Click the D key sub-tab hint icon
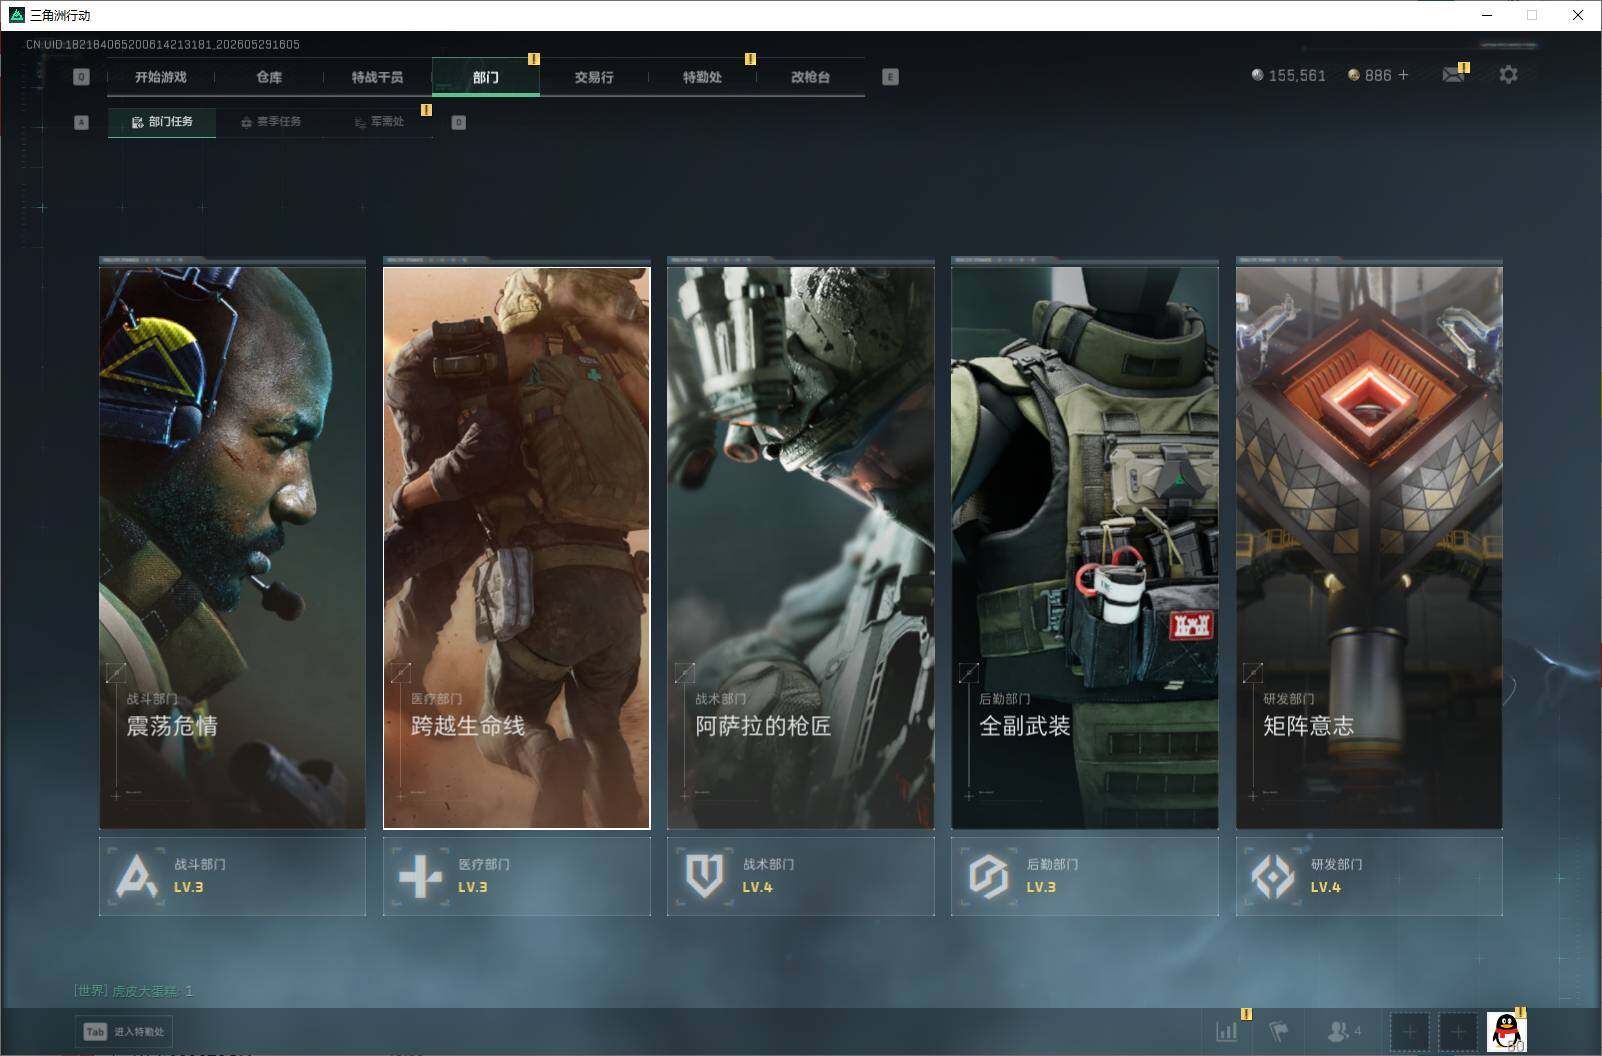This screenshot has height=1056, width=1602. (x=459, y=122)
